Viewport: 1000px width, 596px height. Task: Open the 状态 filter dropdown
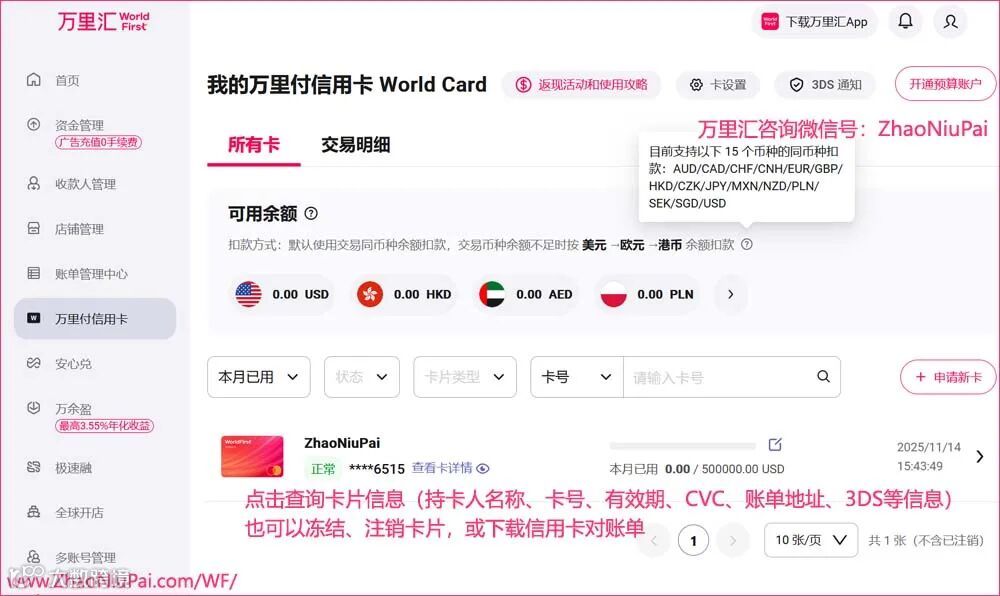point(362,377)
